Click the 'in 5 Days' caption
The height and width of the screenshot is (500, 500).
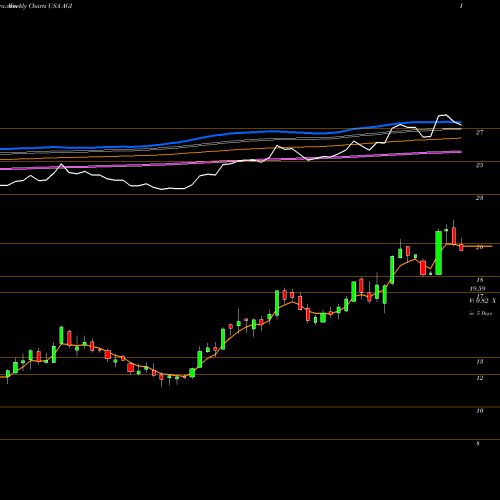click(480, 313)
